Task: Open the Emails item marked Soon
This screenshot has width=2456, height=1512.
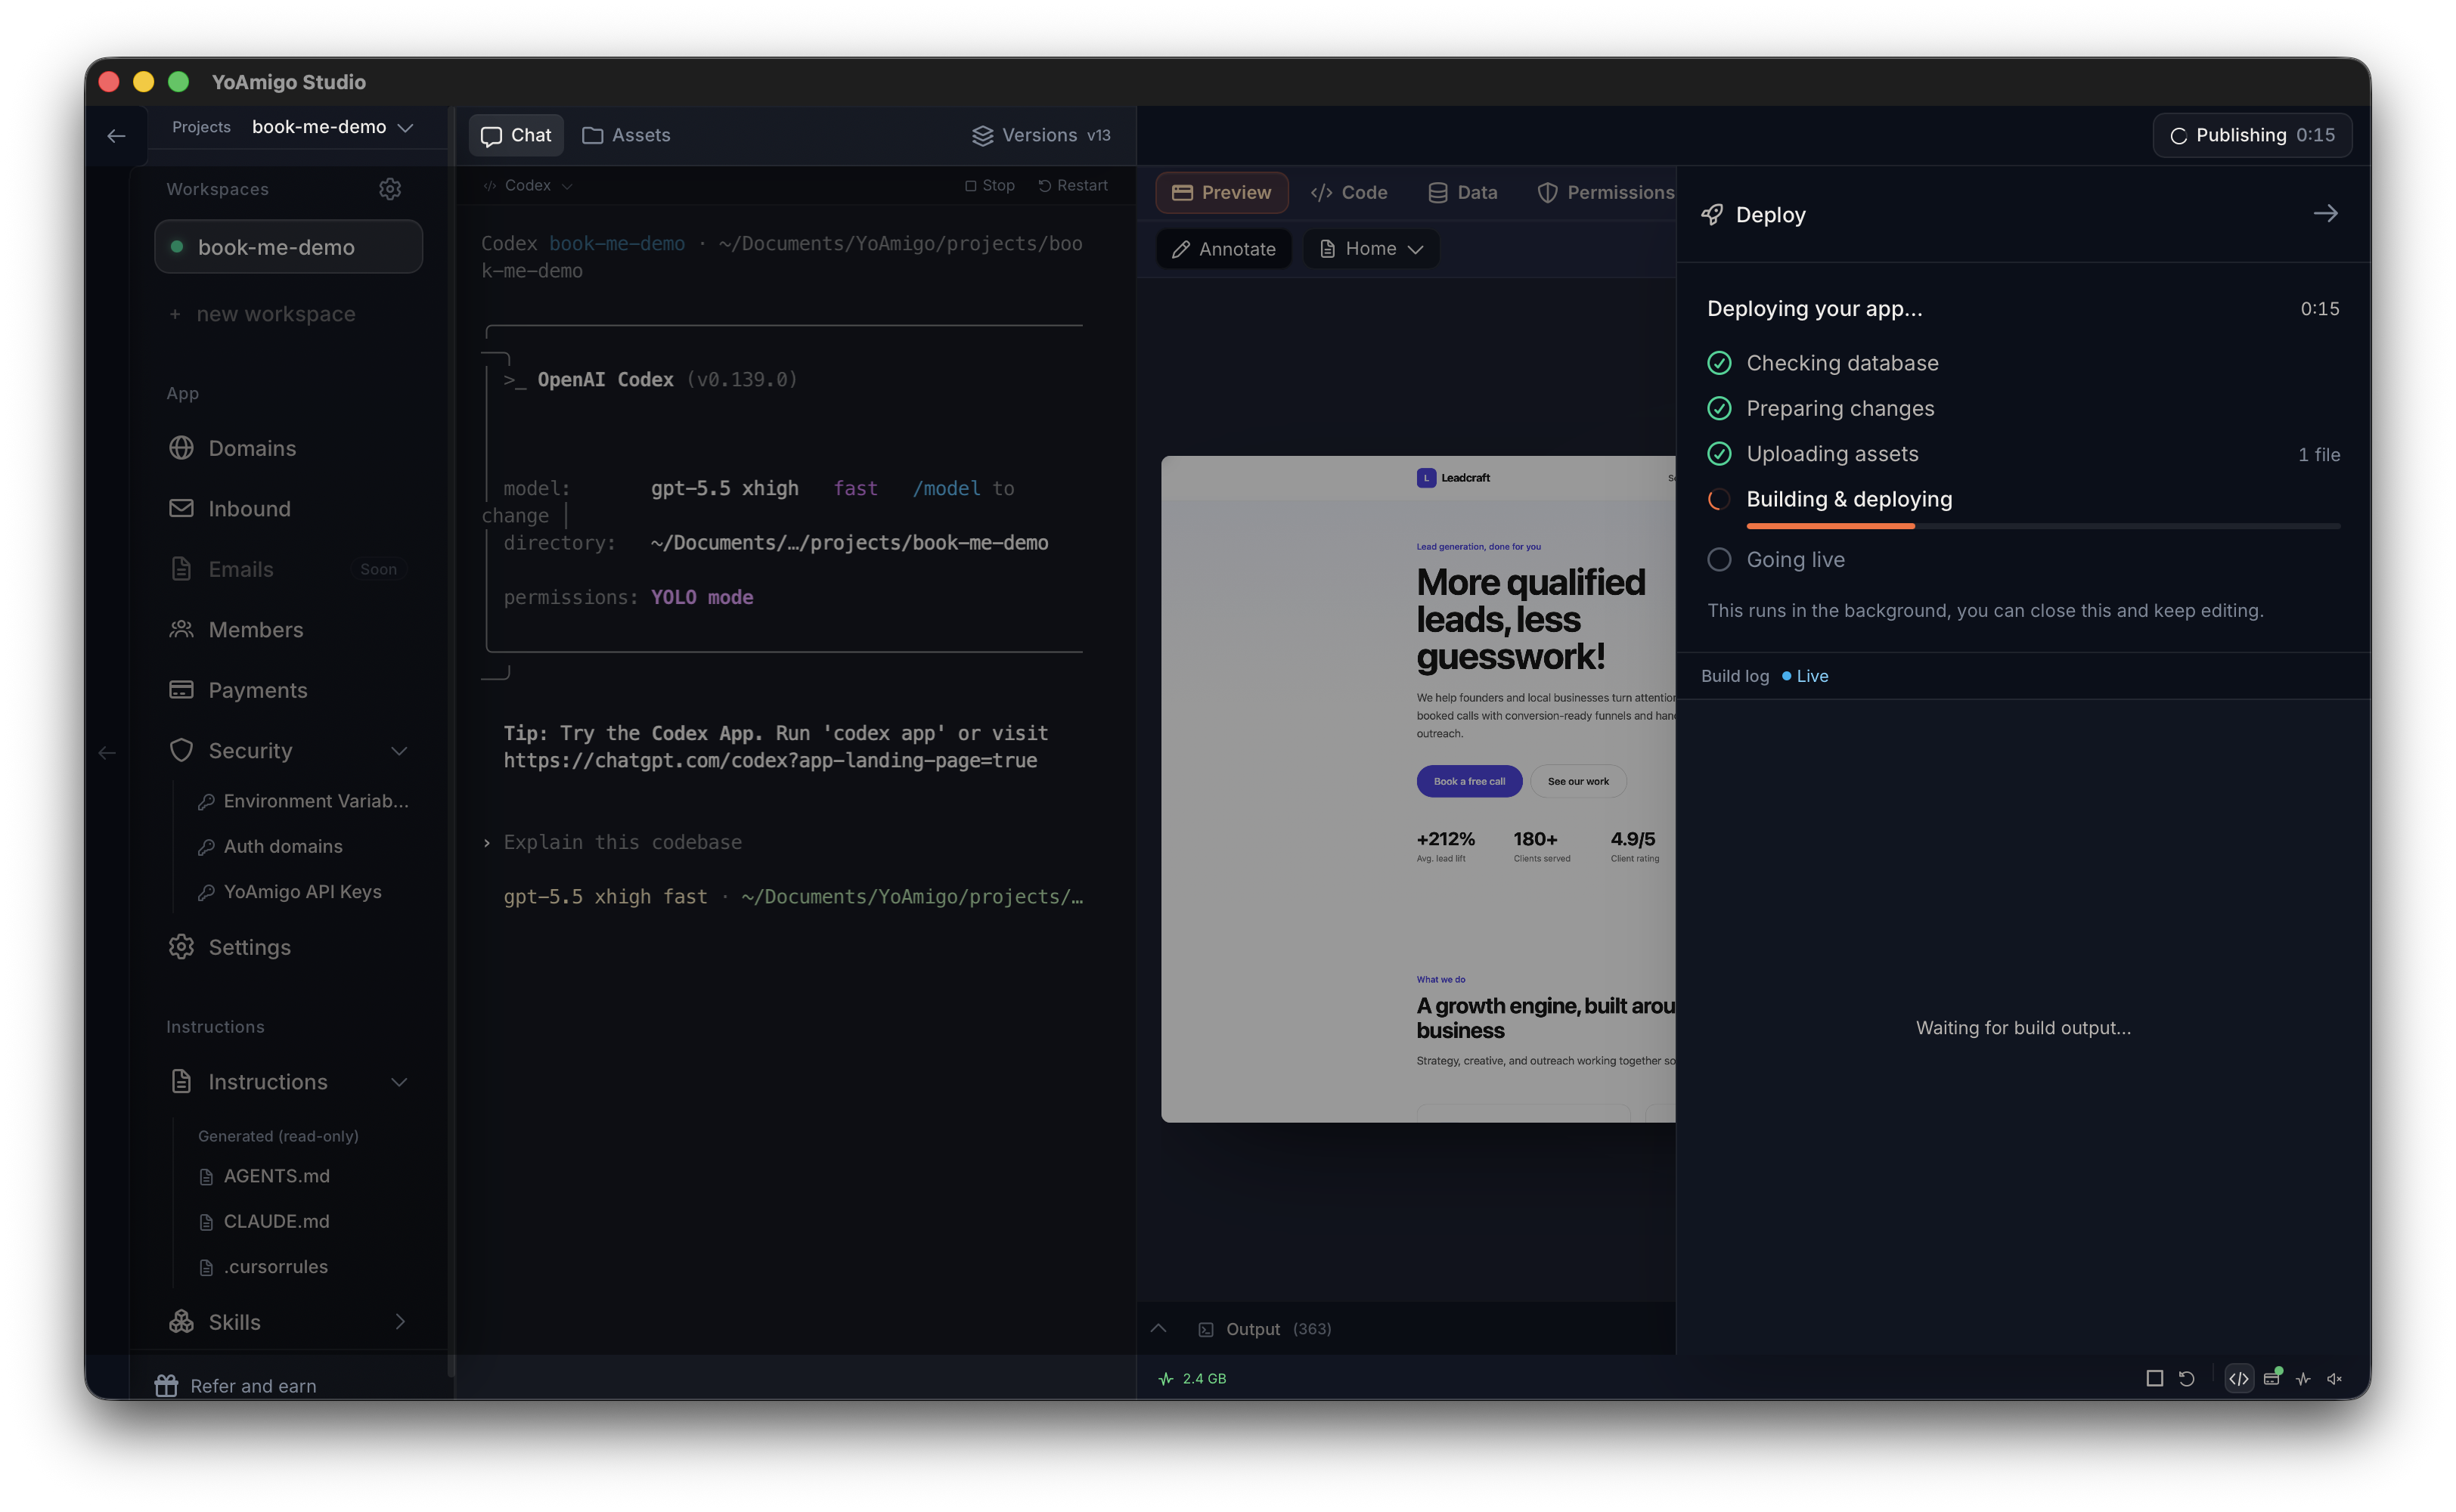Action: [x=288, y=569]
